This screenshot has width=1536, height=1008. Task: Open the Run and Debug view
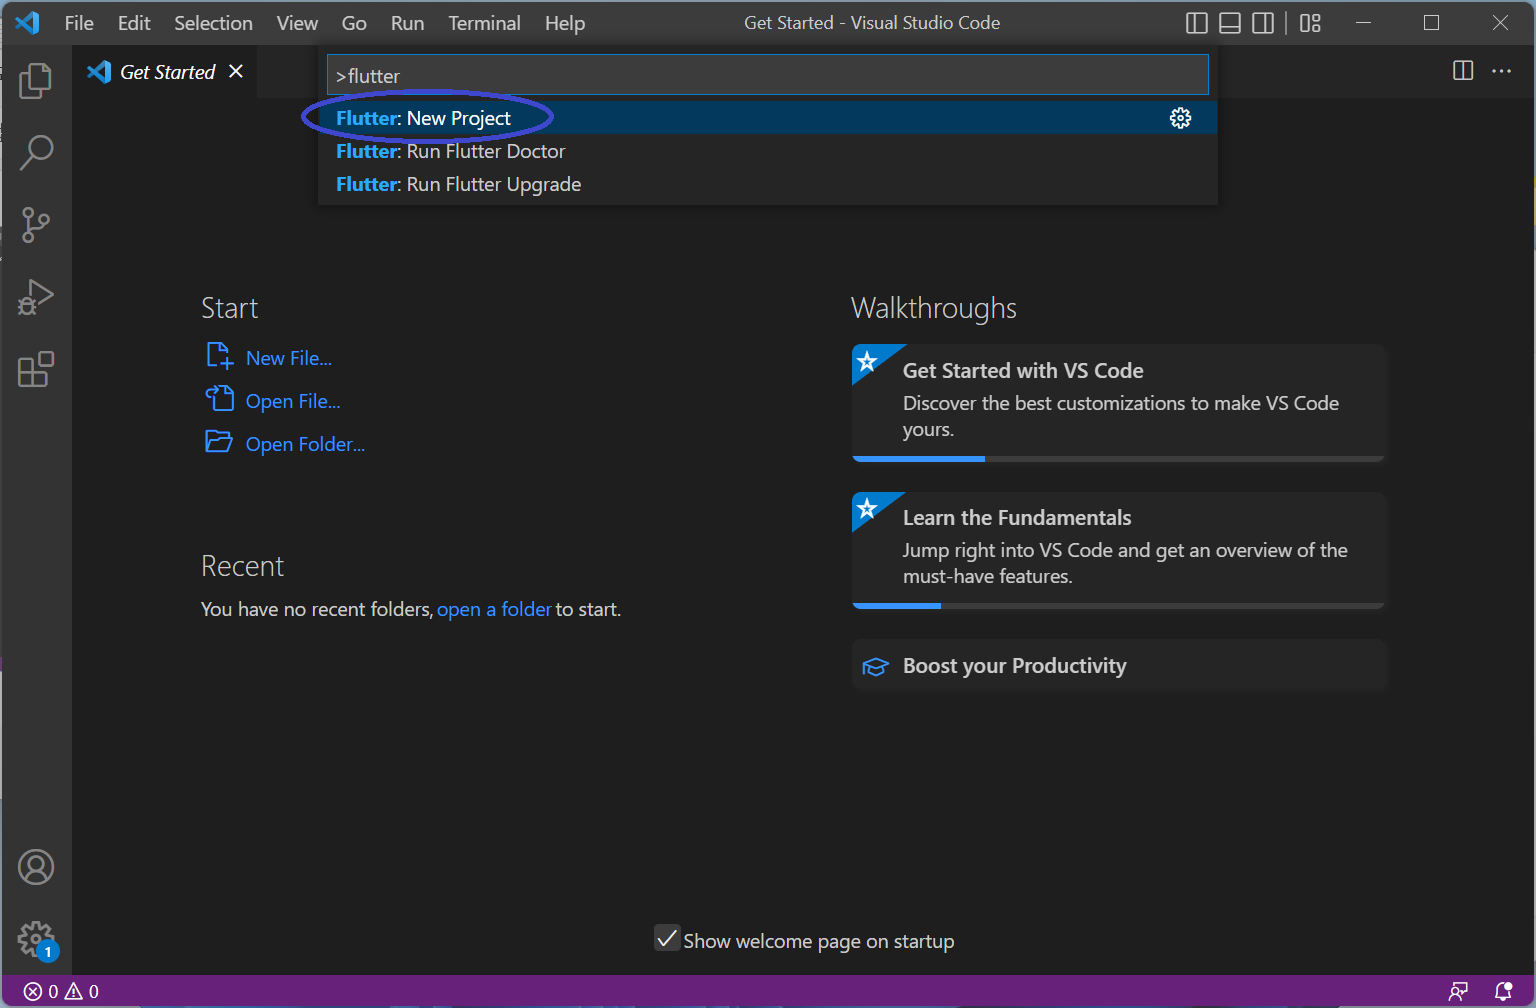(36, 297)
